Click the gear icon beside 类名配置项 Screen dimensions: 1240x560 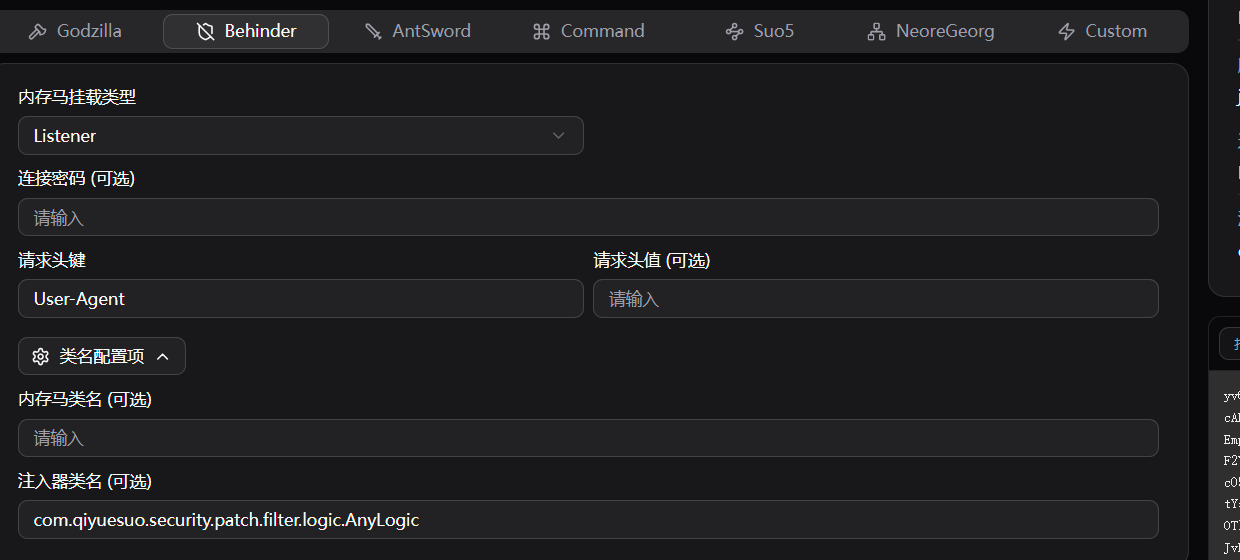point(41,357)
